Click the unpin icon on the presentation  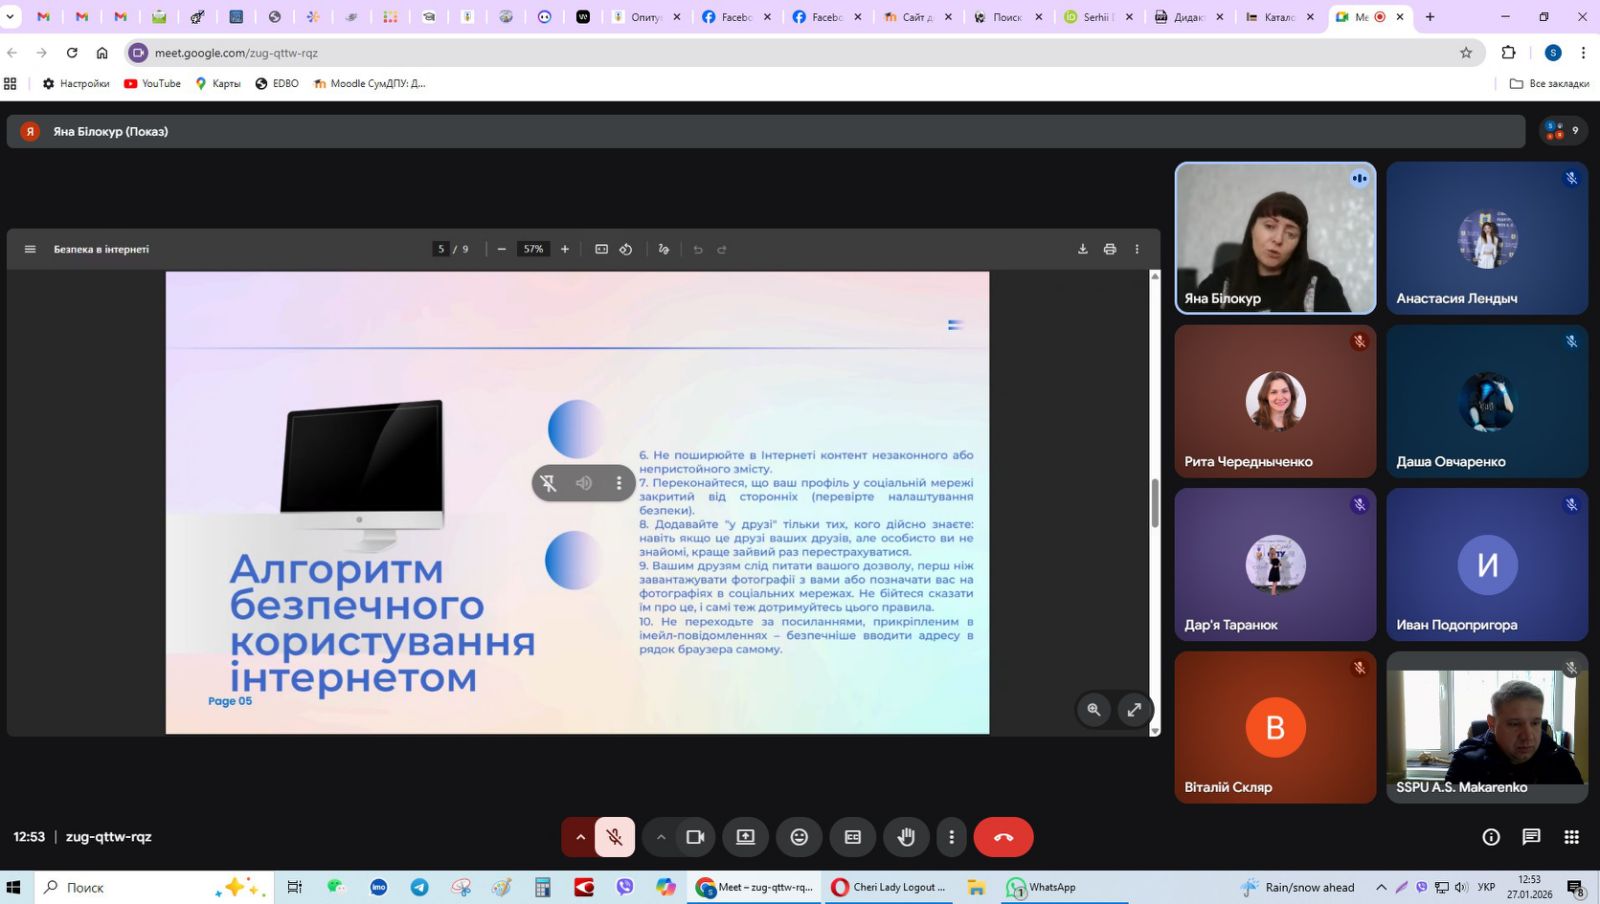549,483
